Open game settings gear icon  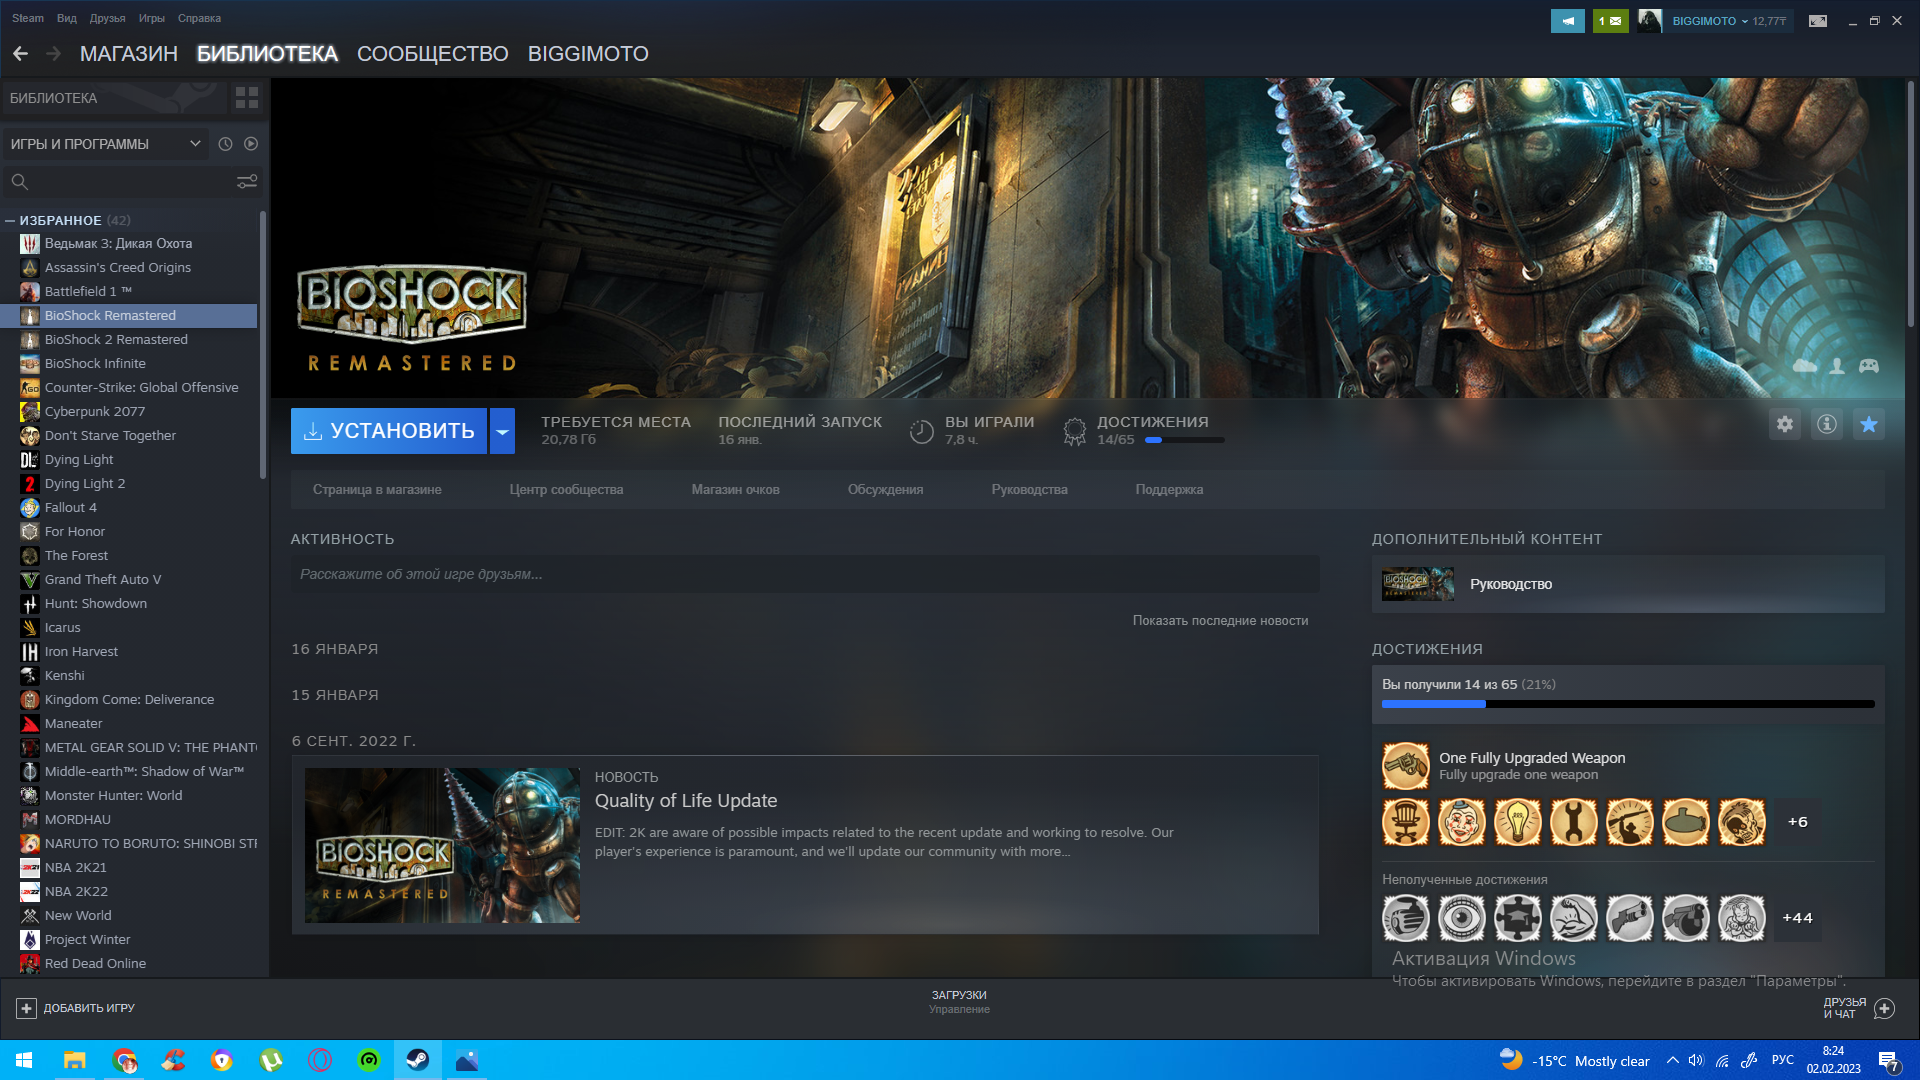[1785, 425]
